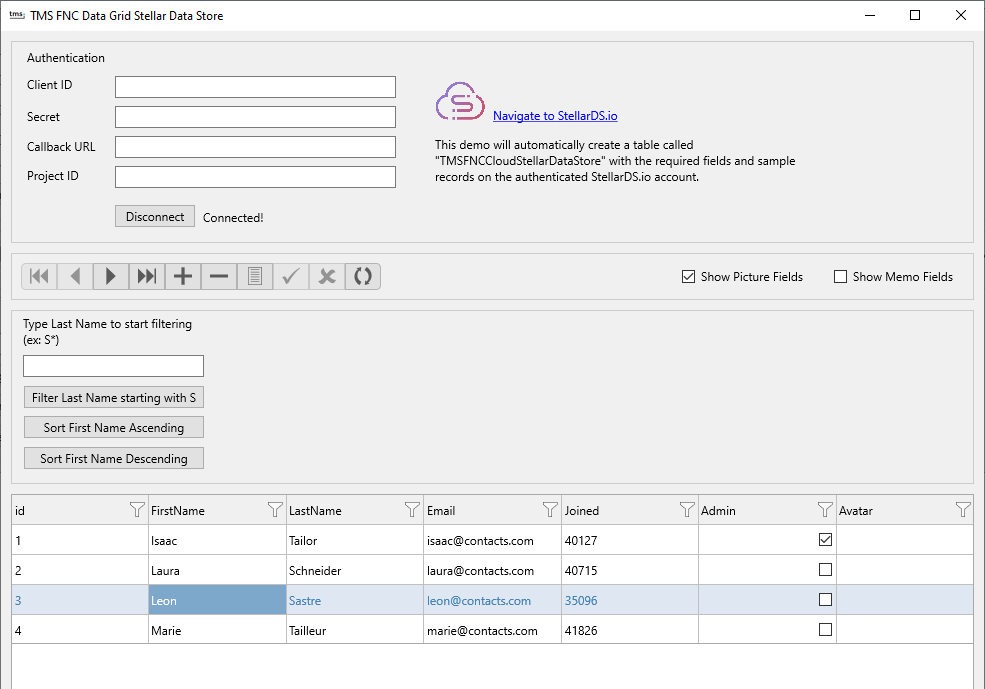Insert a new record with plus icon
985x689 pixels.
[x=183, y=276]
